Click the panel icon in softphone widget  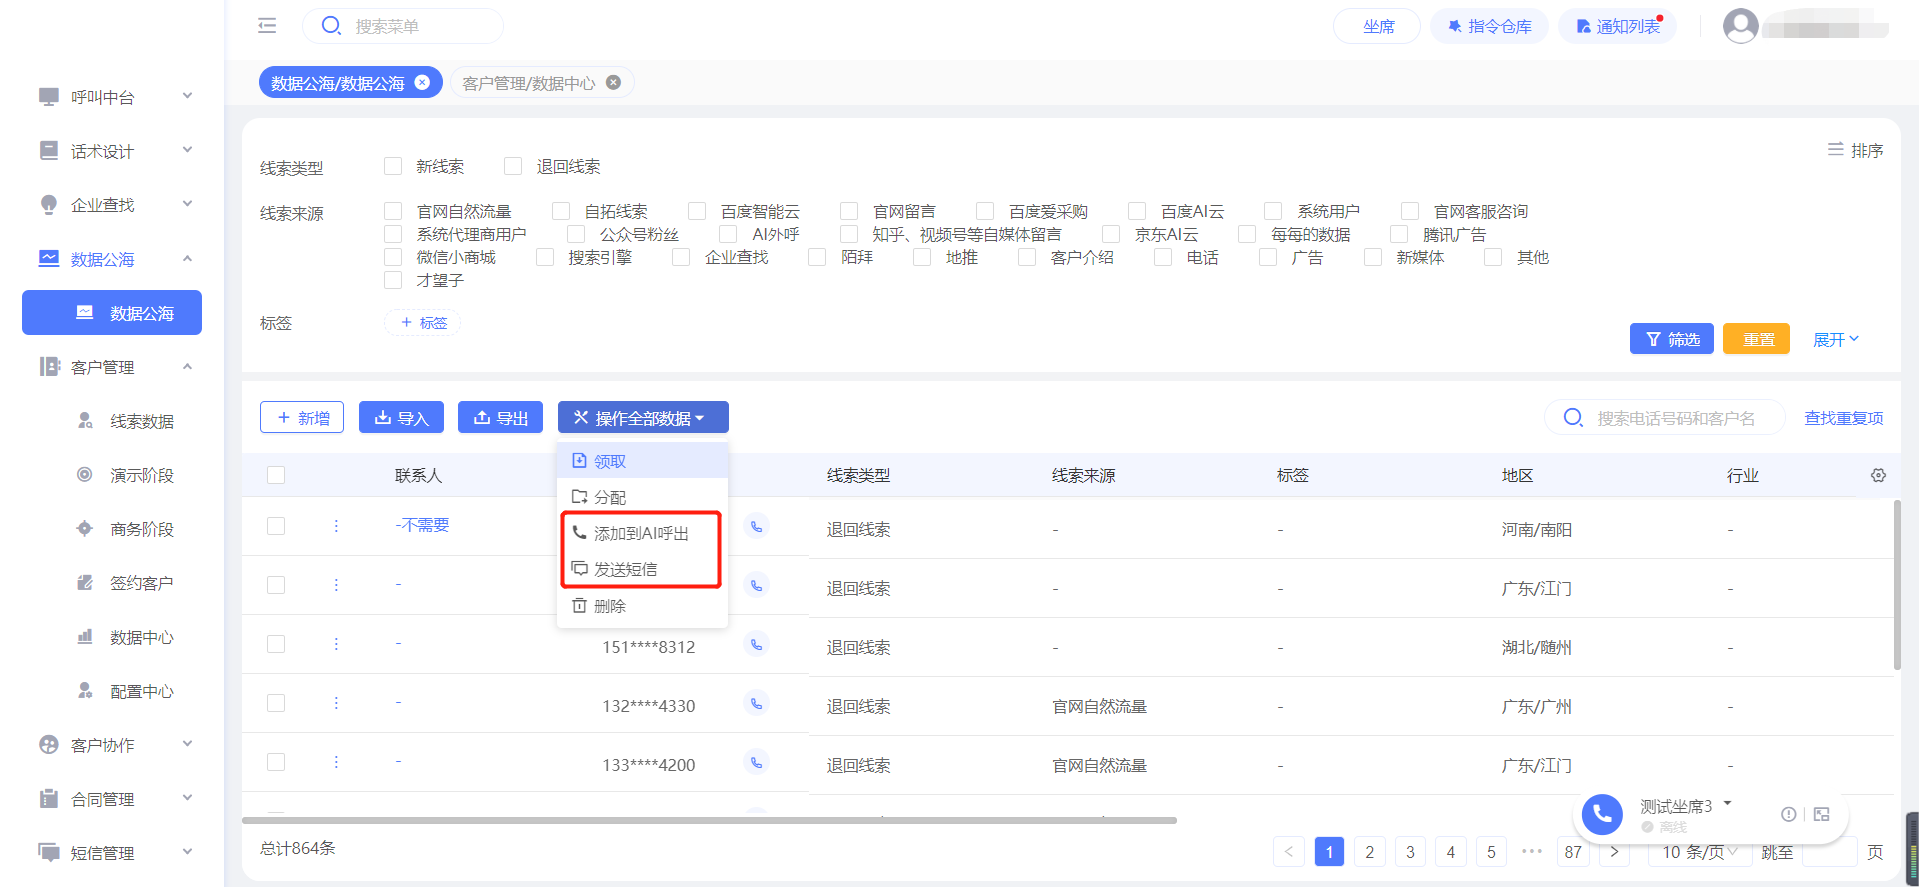coord(1822,814)
